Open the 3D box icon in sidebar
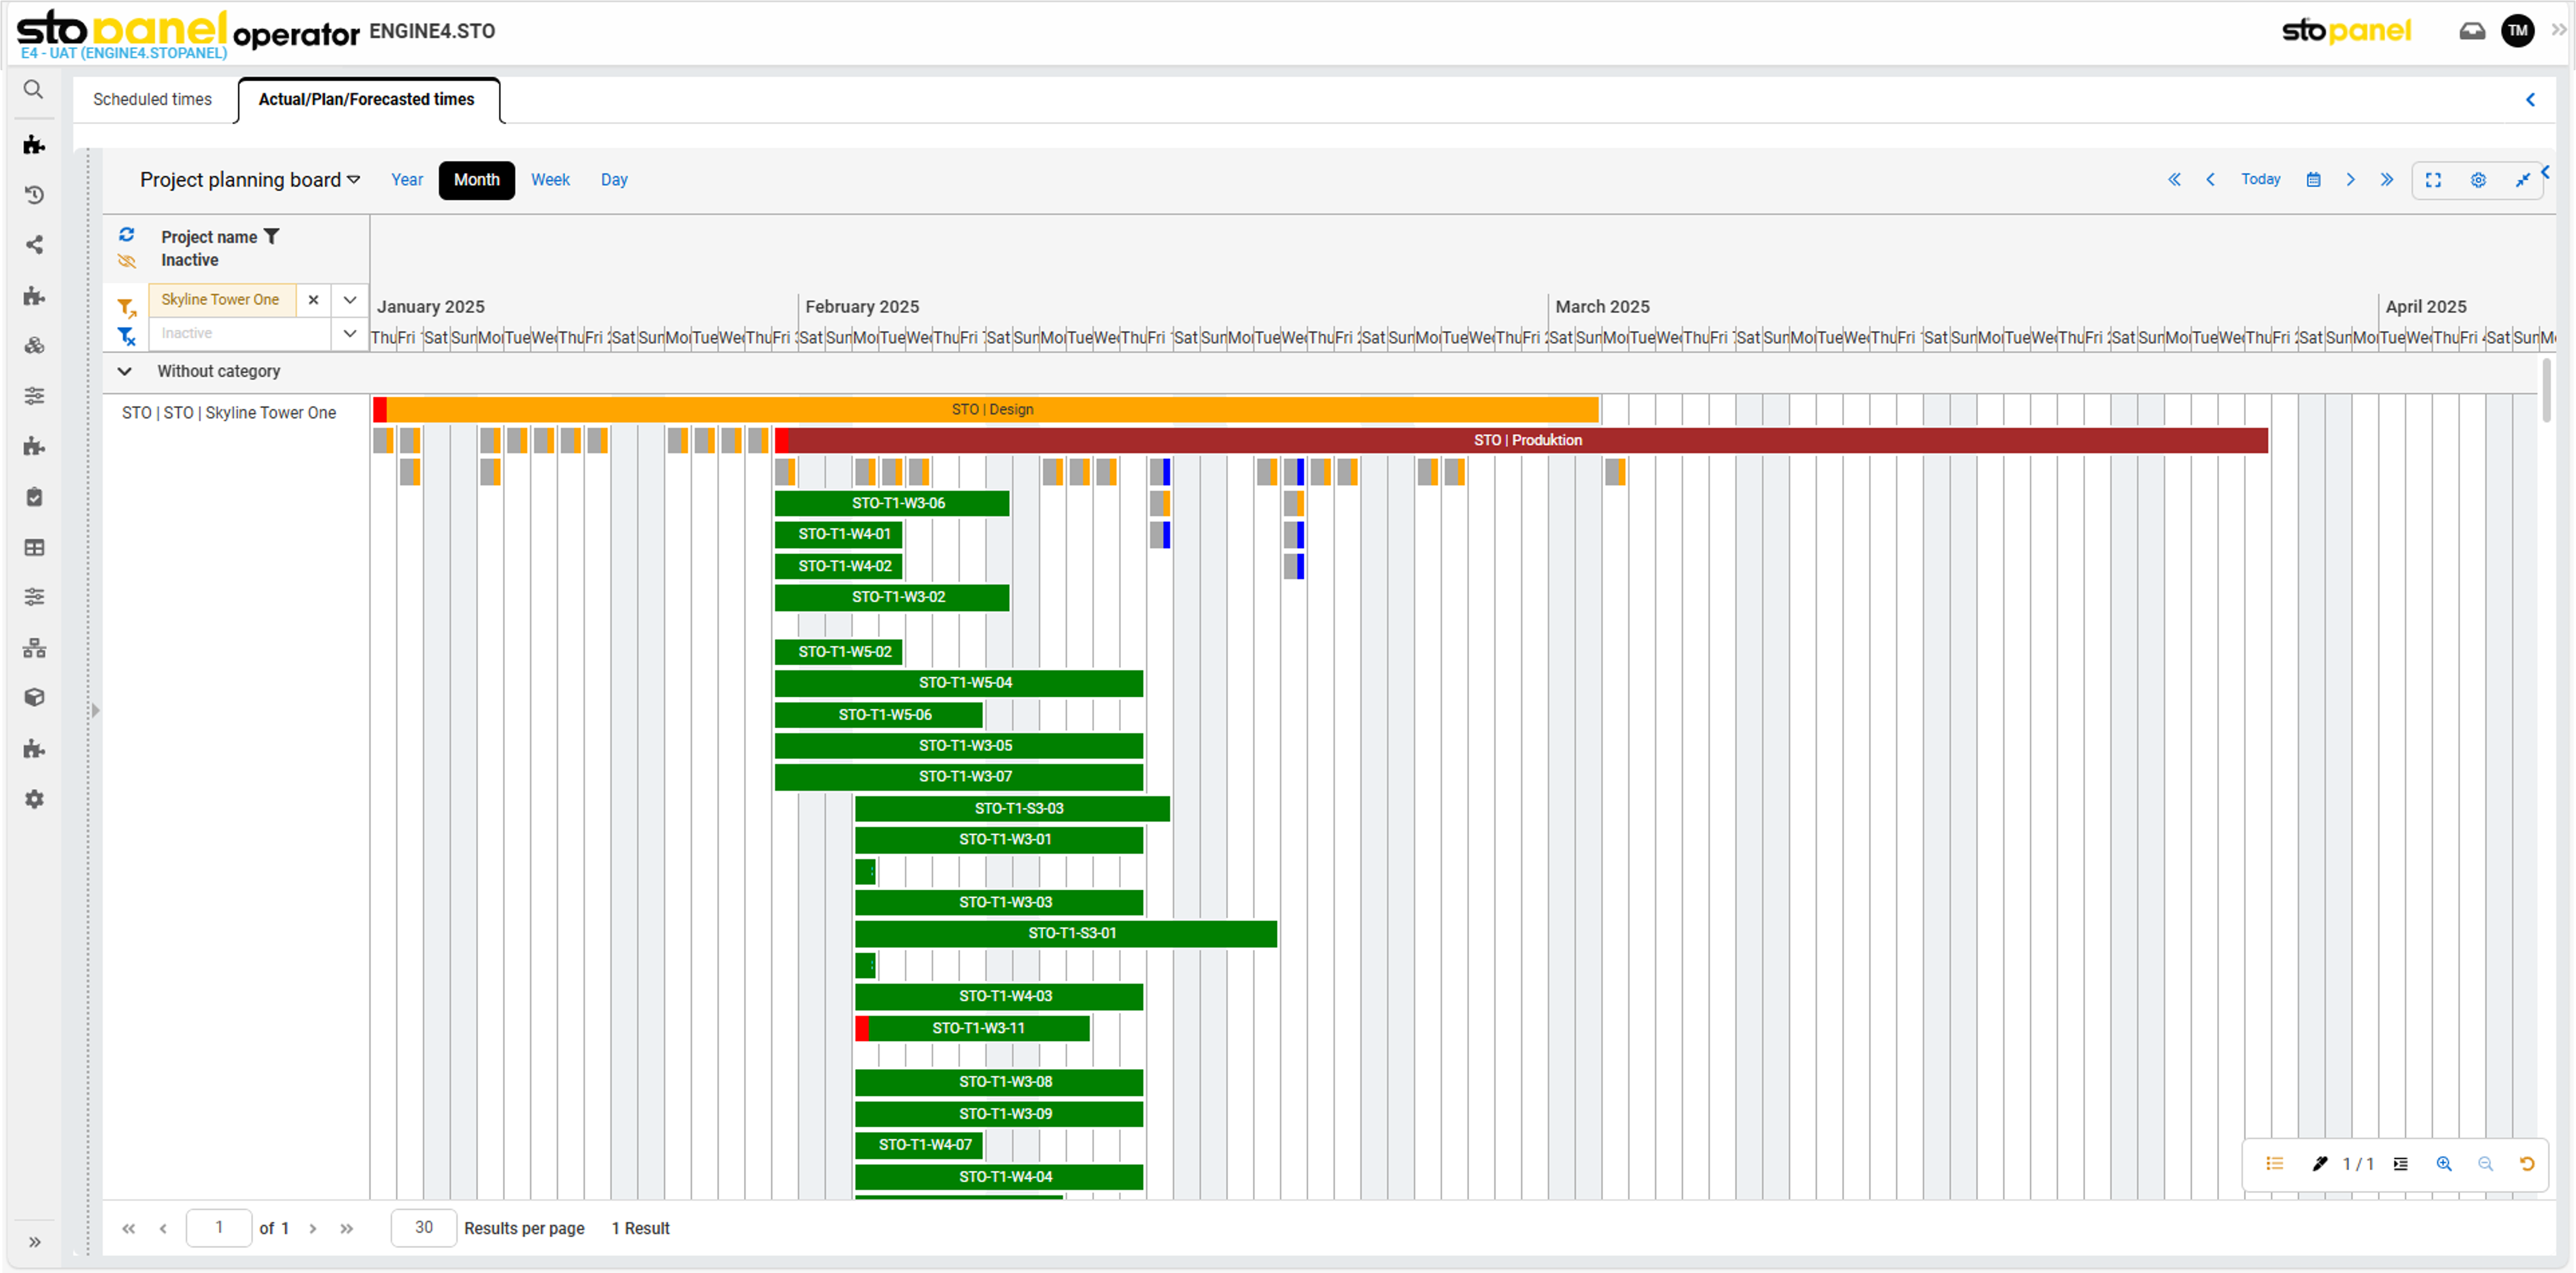 [34, 698]
